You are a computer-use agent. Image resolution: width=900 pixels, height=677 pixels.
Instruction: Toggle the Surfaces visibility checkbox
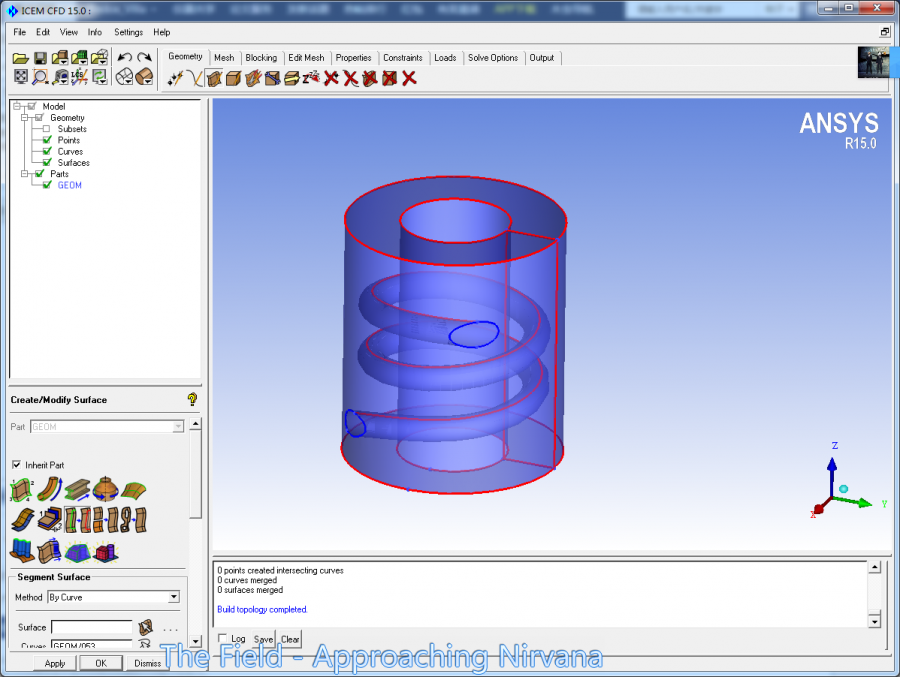[47, 163]
